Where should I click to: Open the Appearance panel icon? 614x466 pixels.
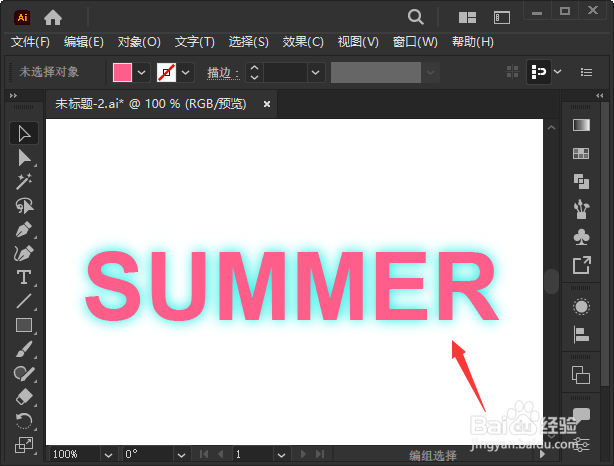coord(581,307)
